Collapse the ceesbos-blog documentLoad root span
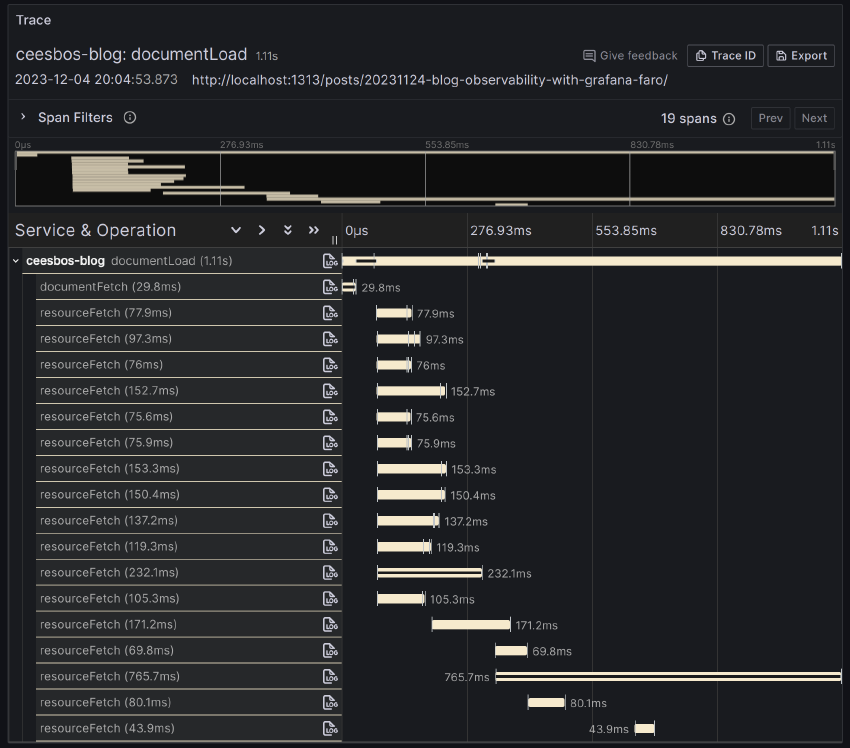The image size is (850, 748). [x=16, y=261]
